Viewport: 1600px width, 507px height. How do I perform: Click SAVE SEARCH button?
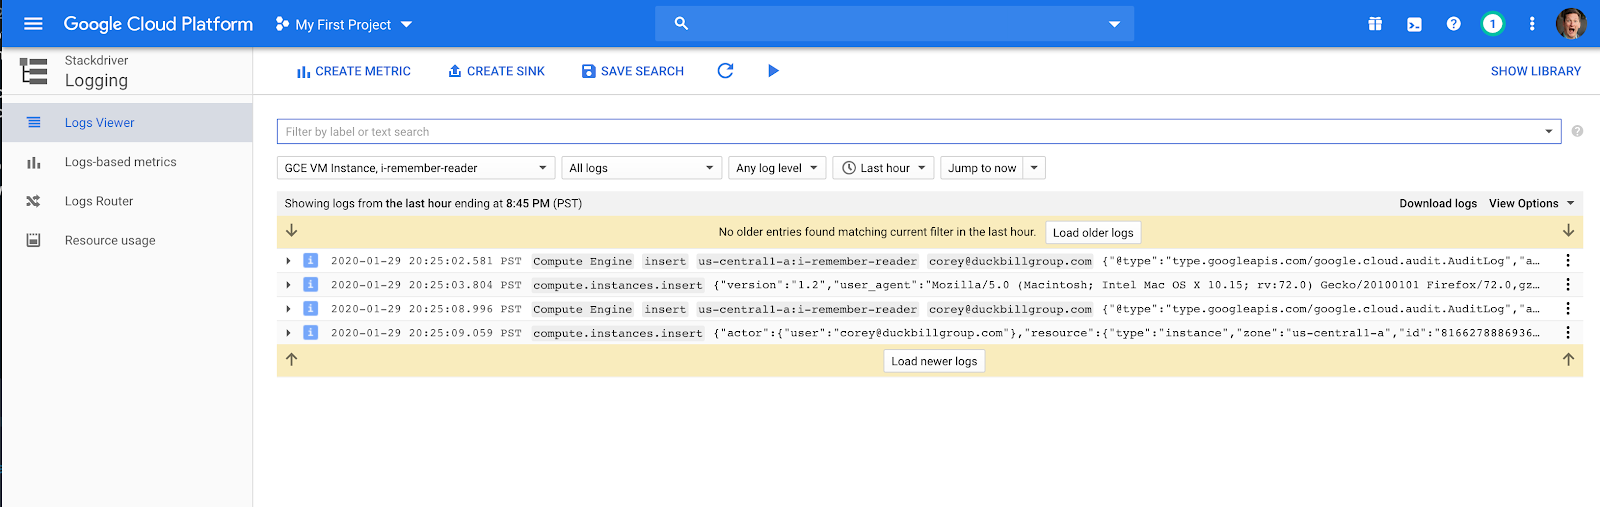632,71
